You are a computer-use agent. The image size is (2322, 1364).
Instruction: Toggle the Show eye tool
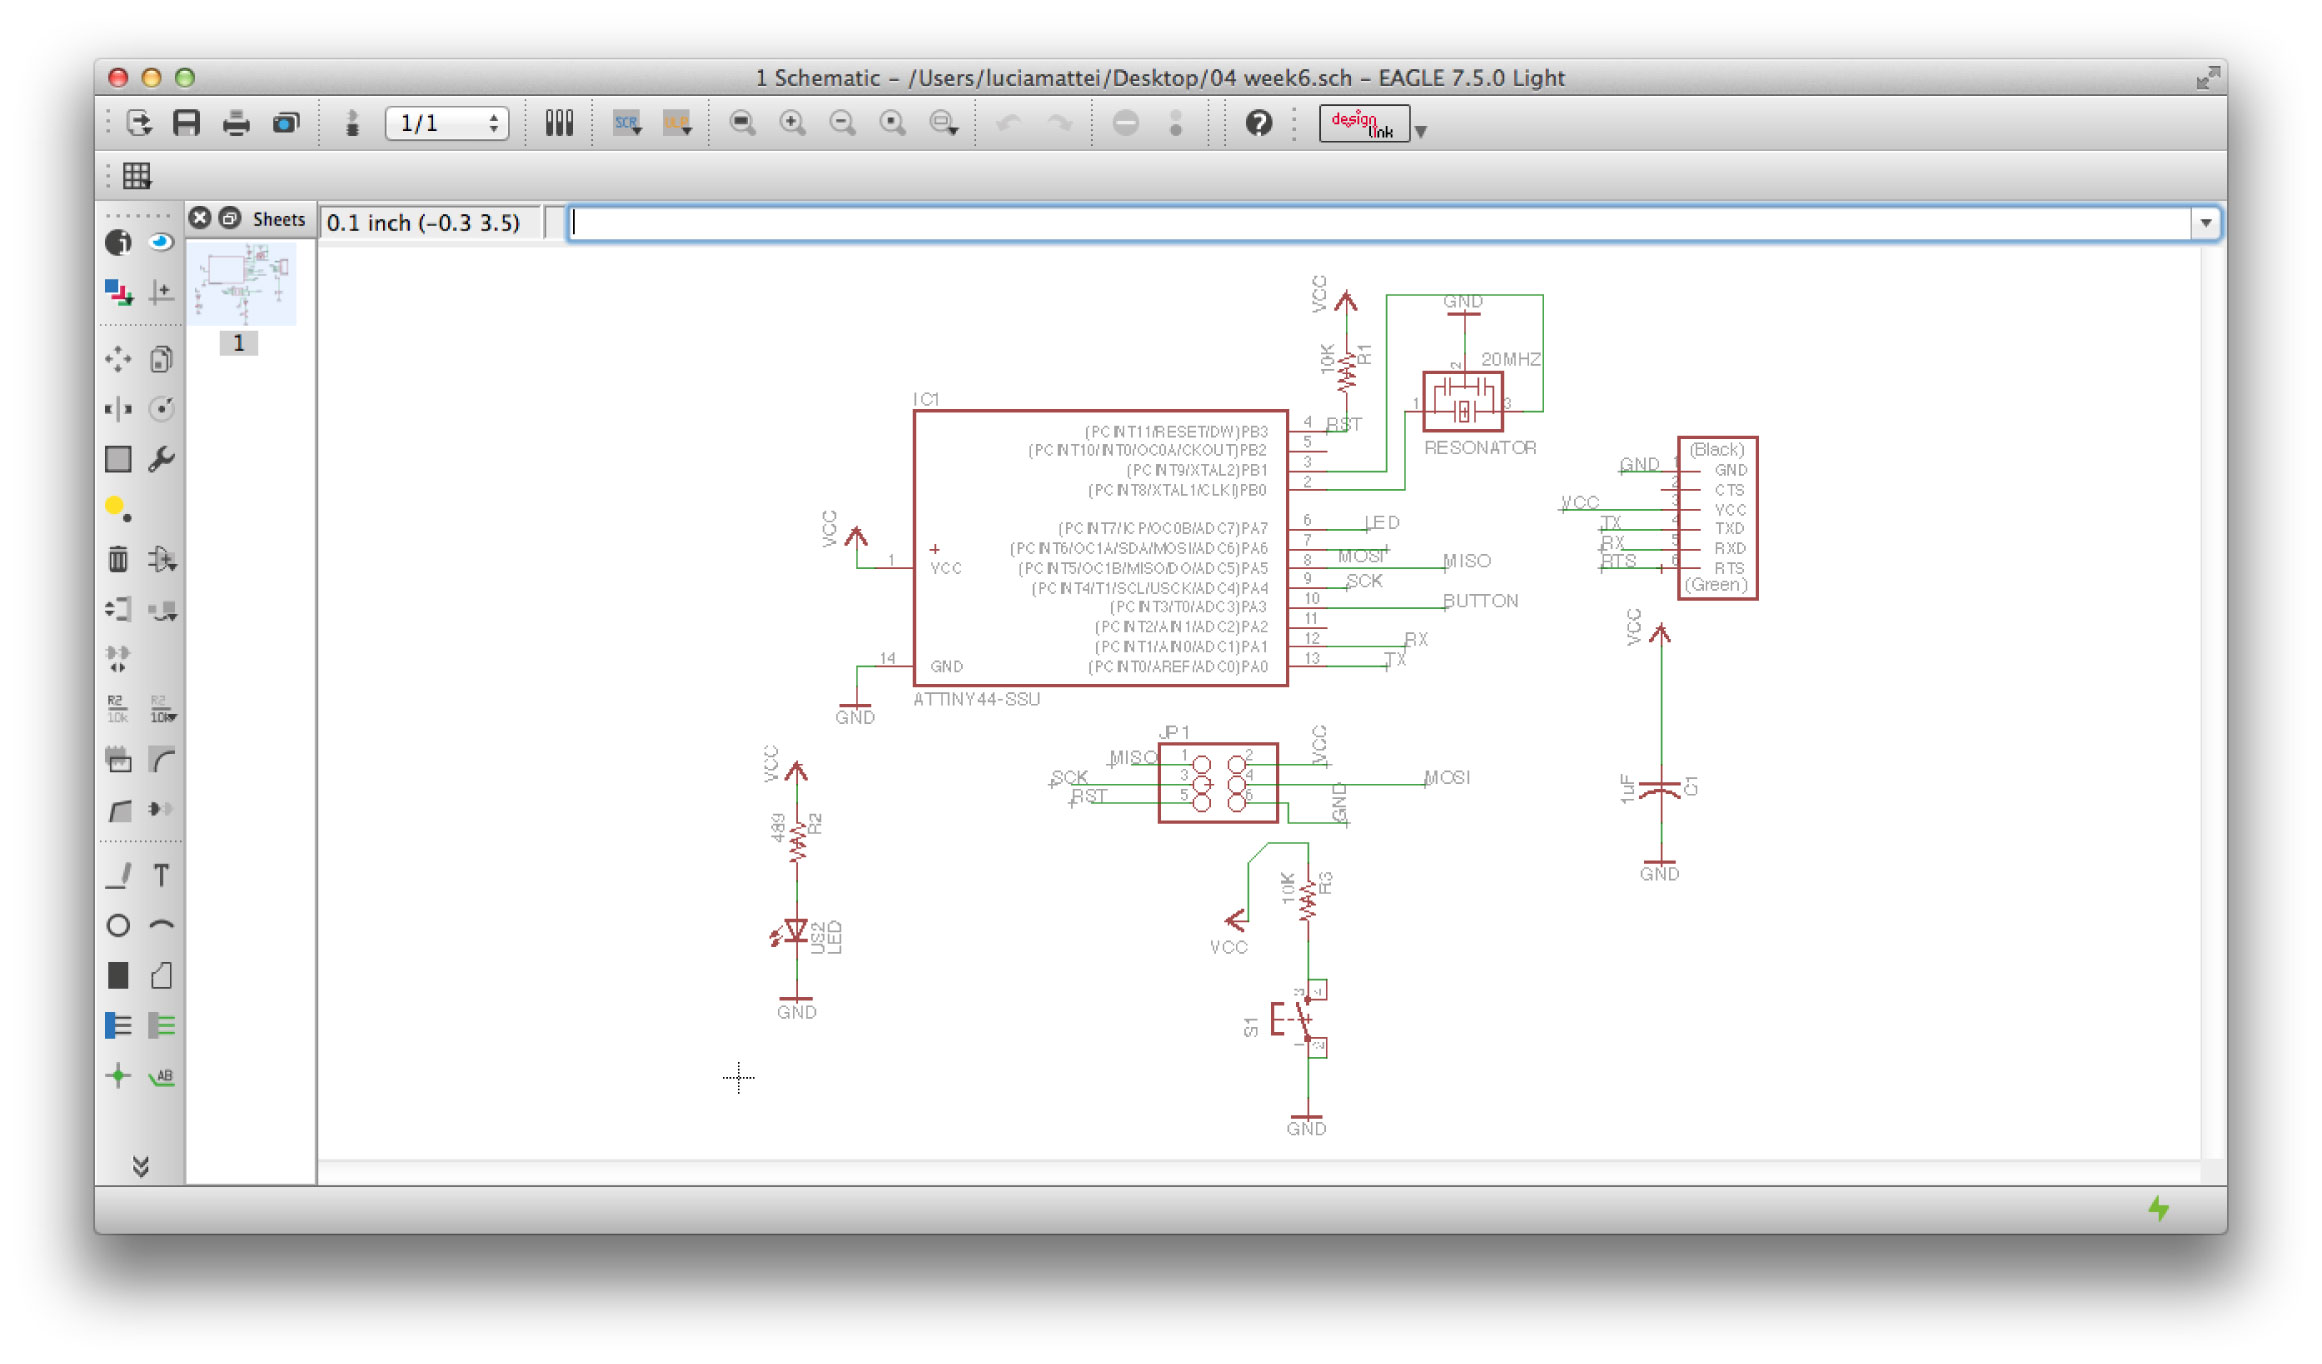click(161, 242)
